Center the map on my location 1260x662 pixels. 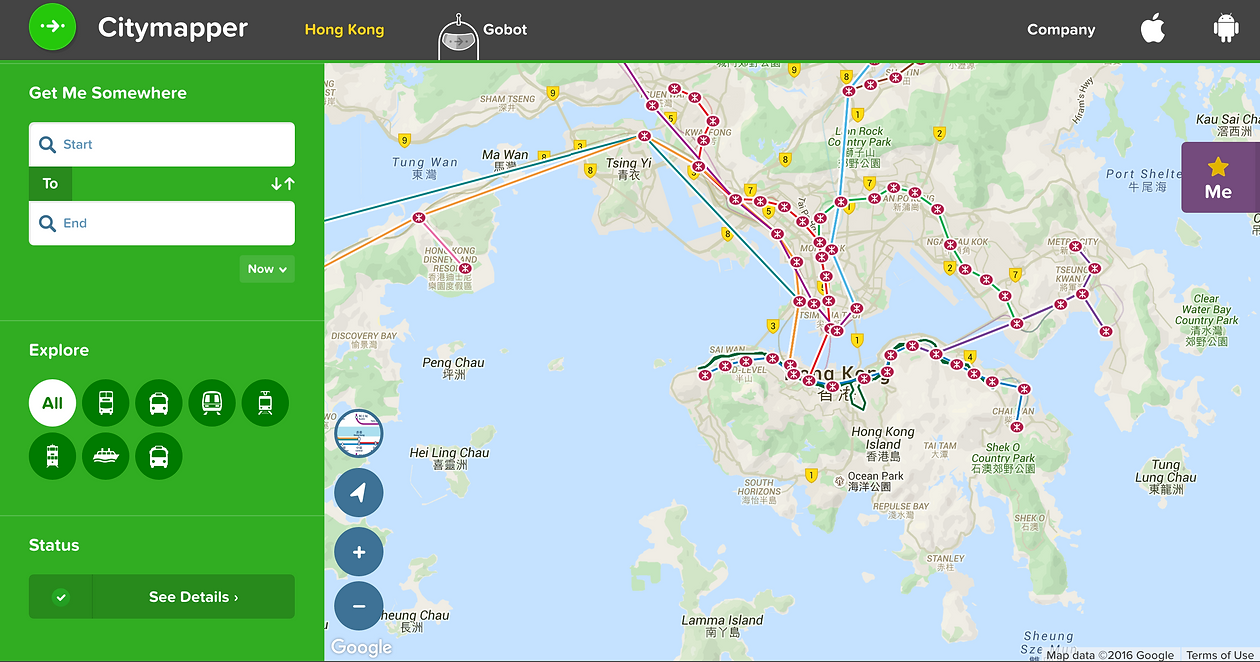click(x=359, y=492)
